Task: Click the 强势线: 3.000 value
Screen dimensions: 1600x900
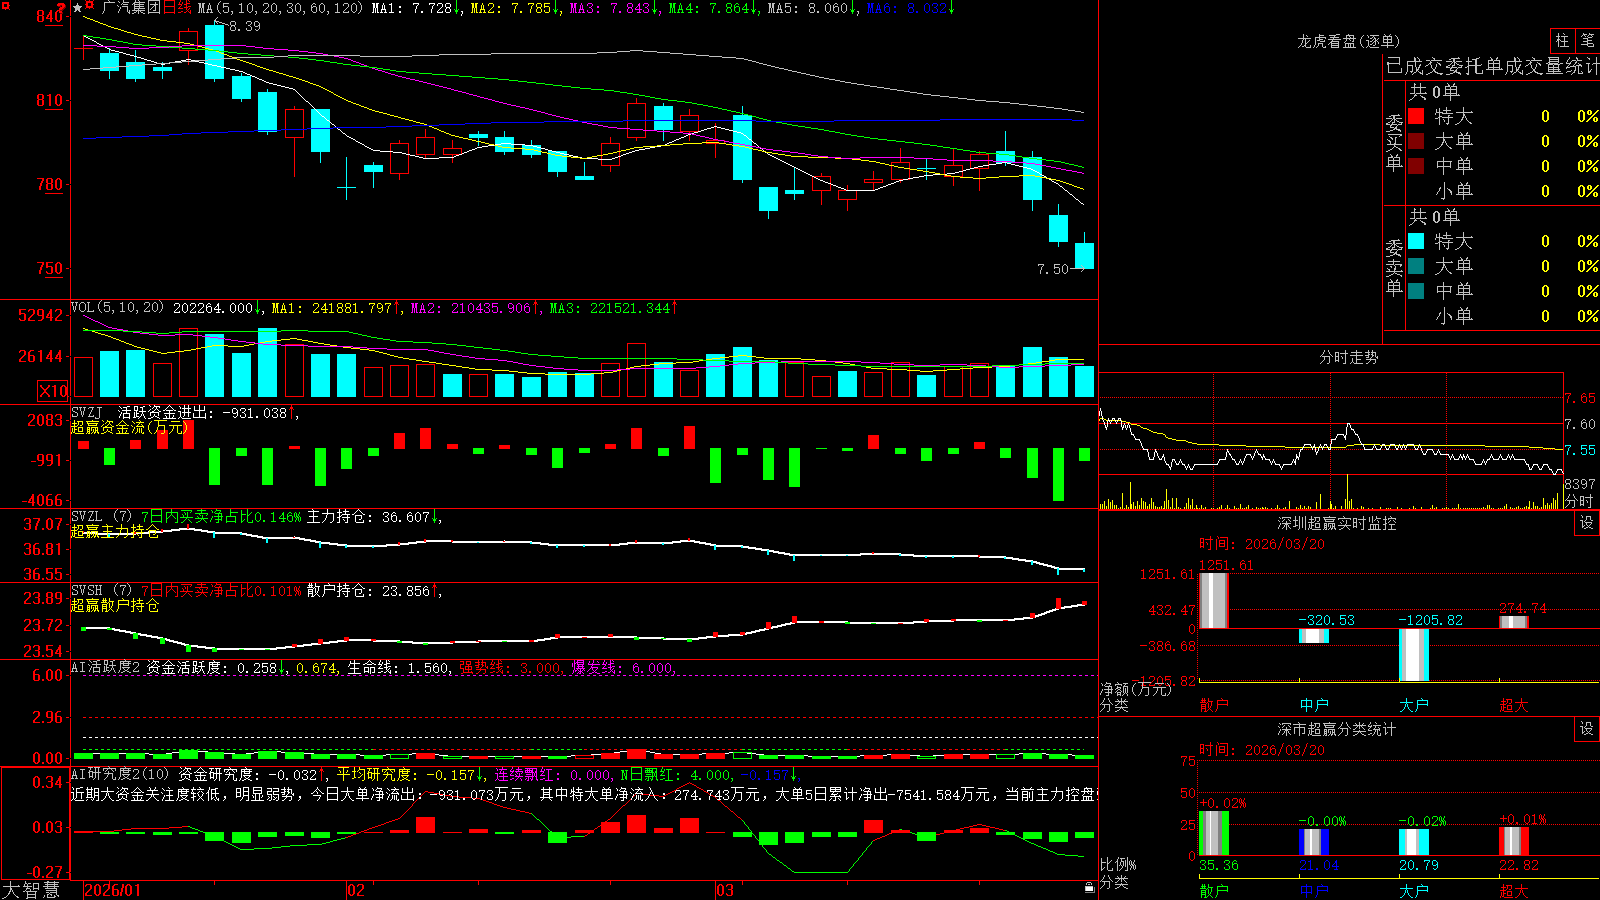Action: 510,668
